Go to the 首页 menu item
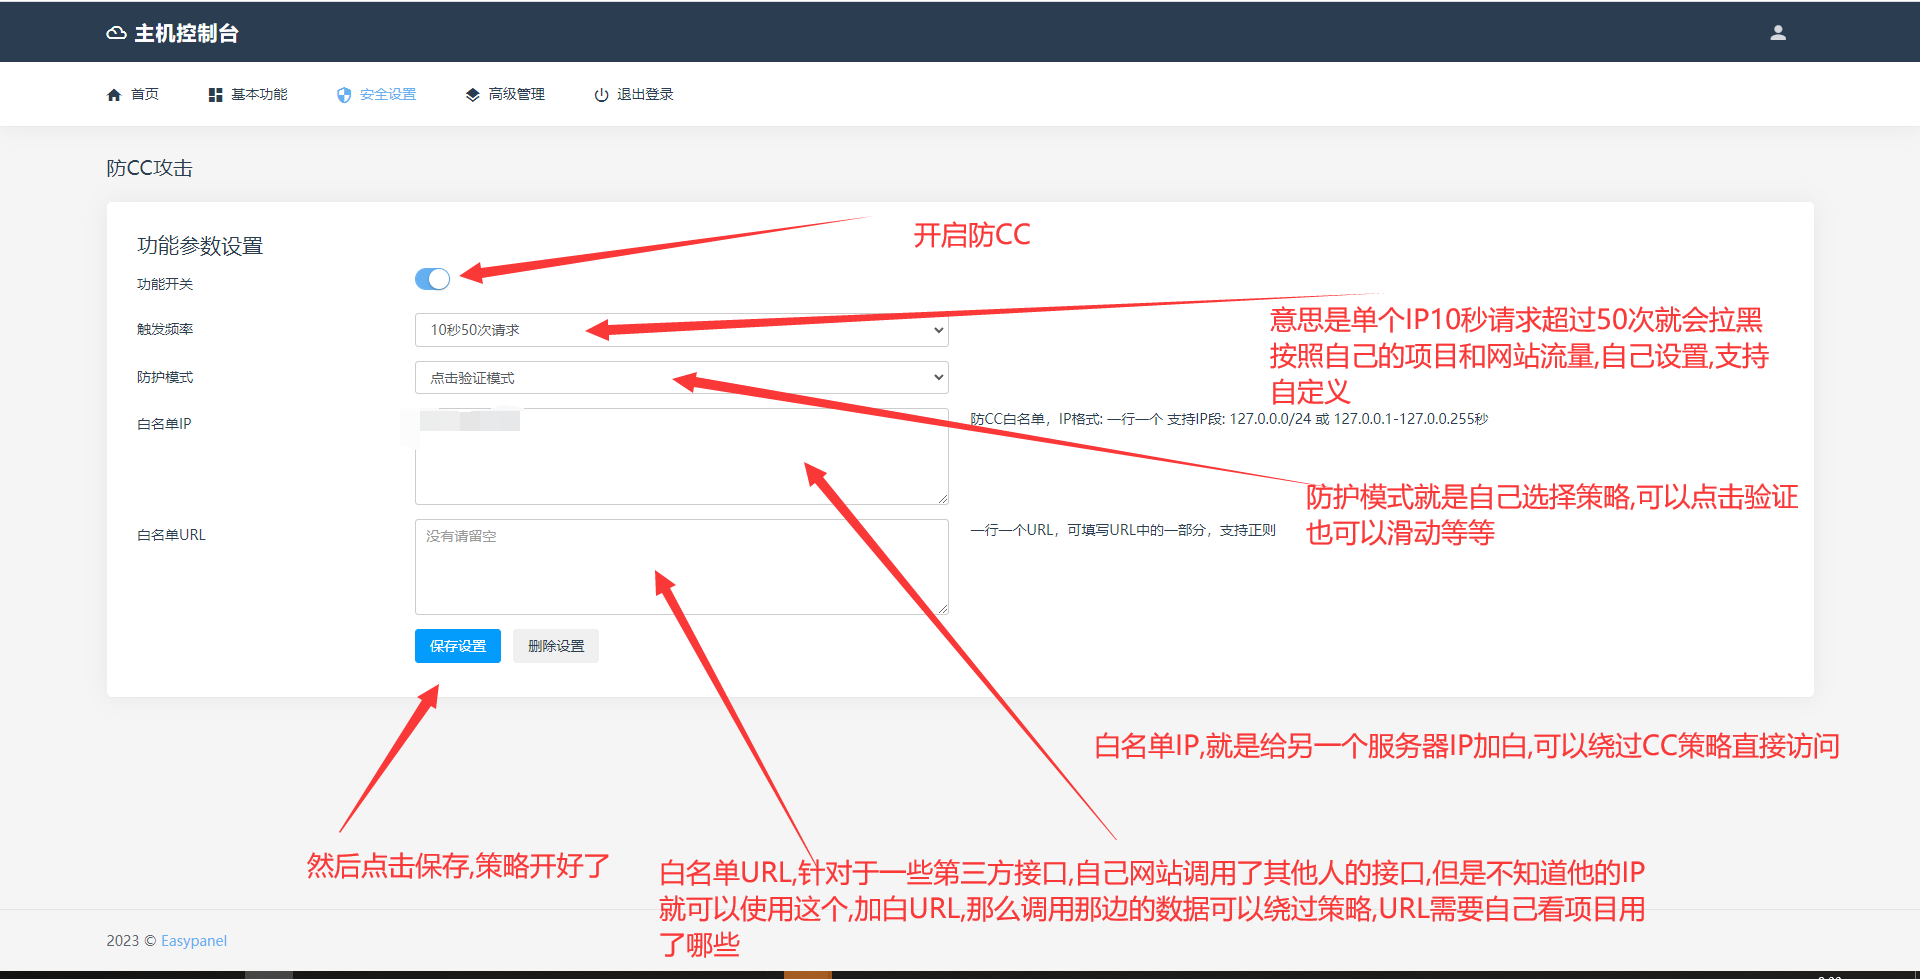 (145, 94)
